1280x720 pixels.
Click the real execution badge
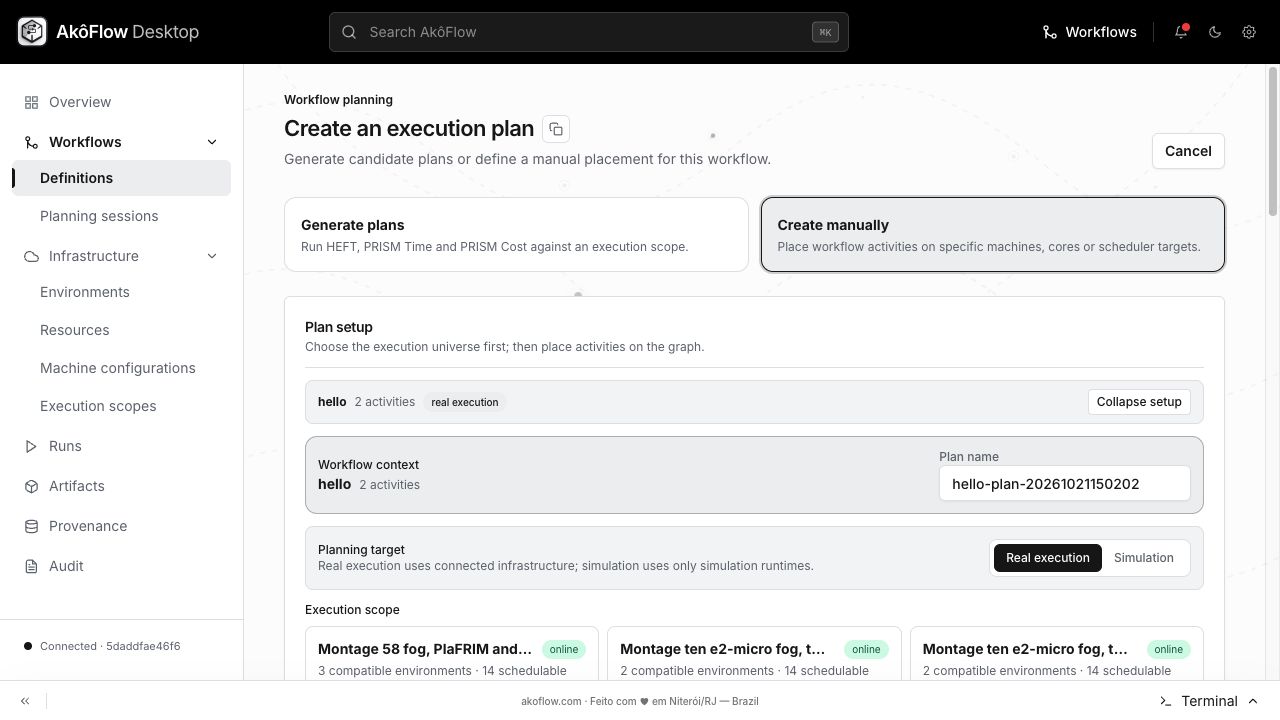pos(465,402)
